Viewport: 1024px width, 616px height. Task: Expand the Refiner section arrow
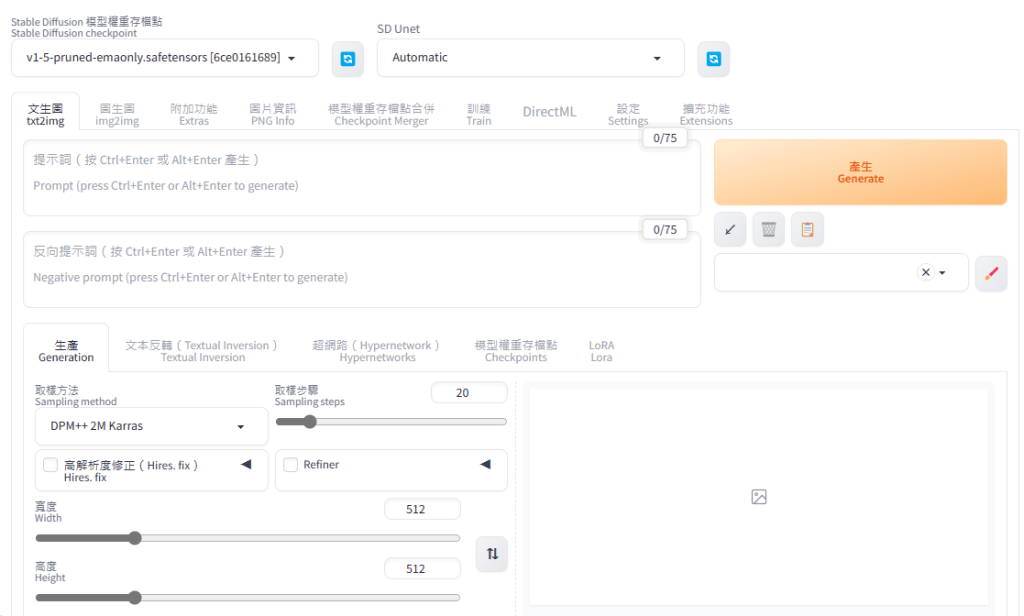(485, 465)
